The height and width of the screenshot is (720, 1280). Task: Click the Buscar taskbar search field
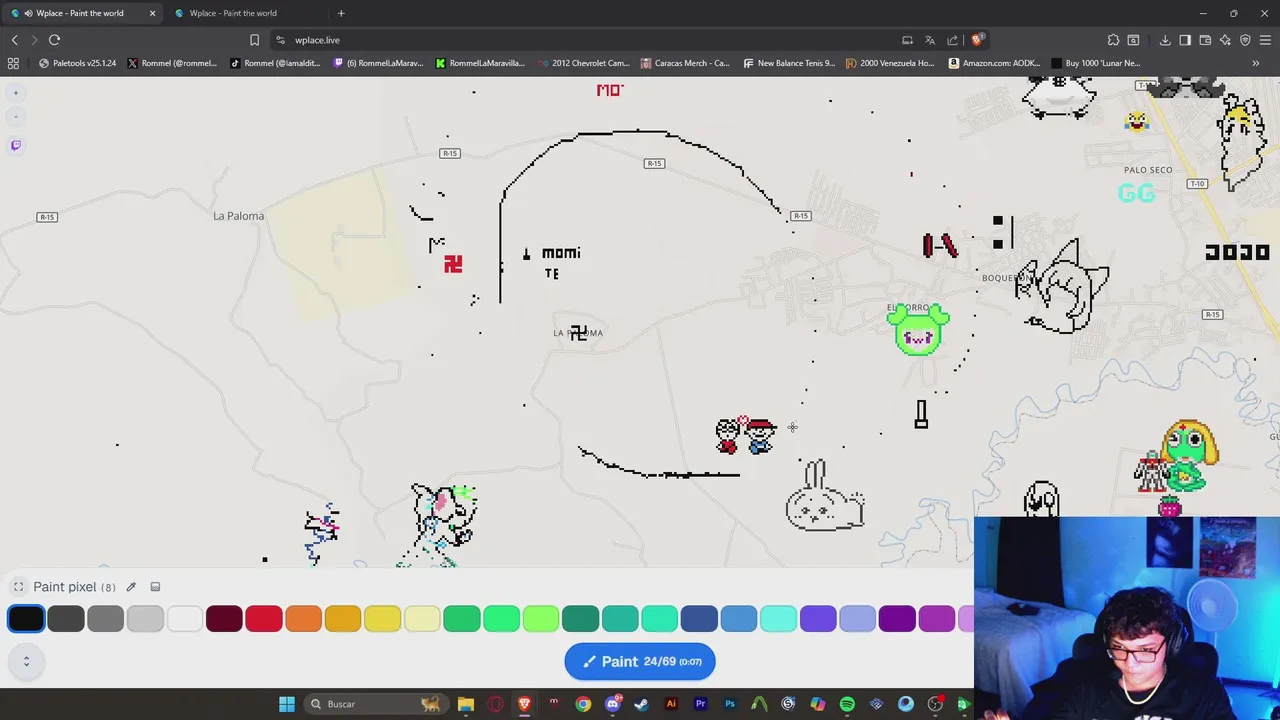375,704
